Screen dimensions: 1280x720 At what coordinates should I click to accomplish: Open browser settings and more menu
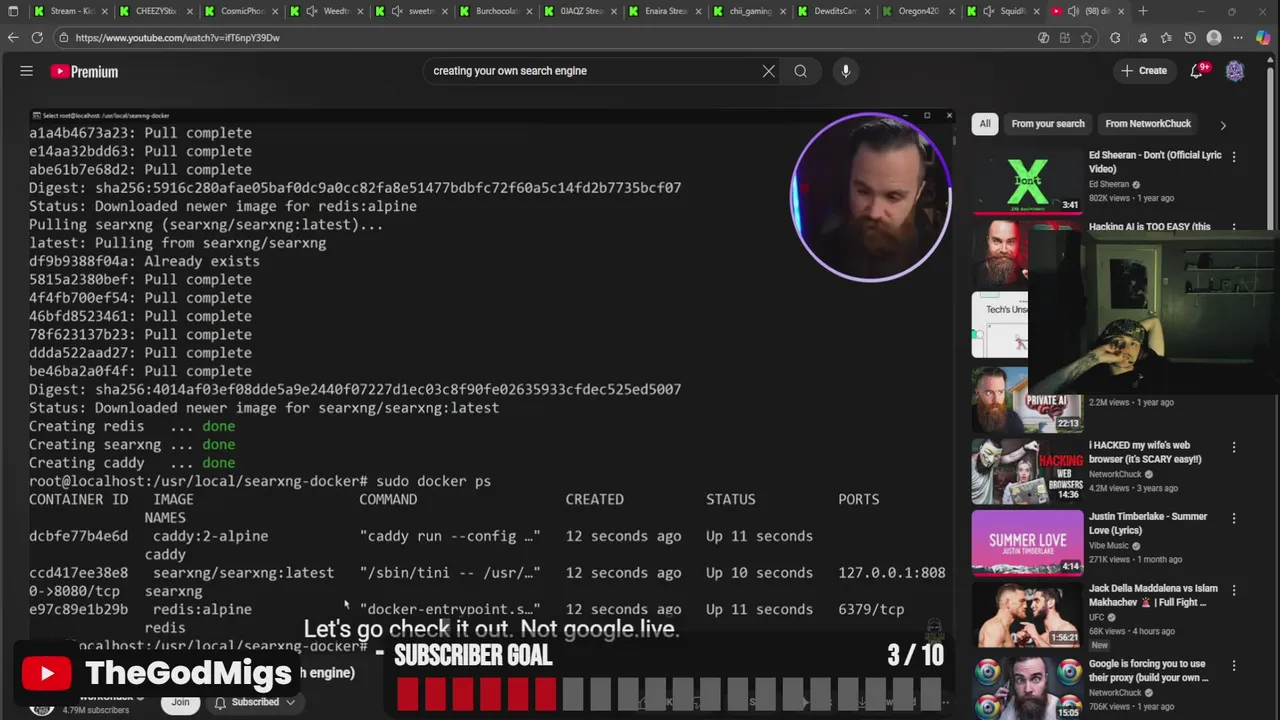point(1238,38)
